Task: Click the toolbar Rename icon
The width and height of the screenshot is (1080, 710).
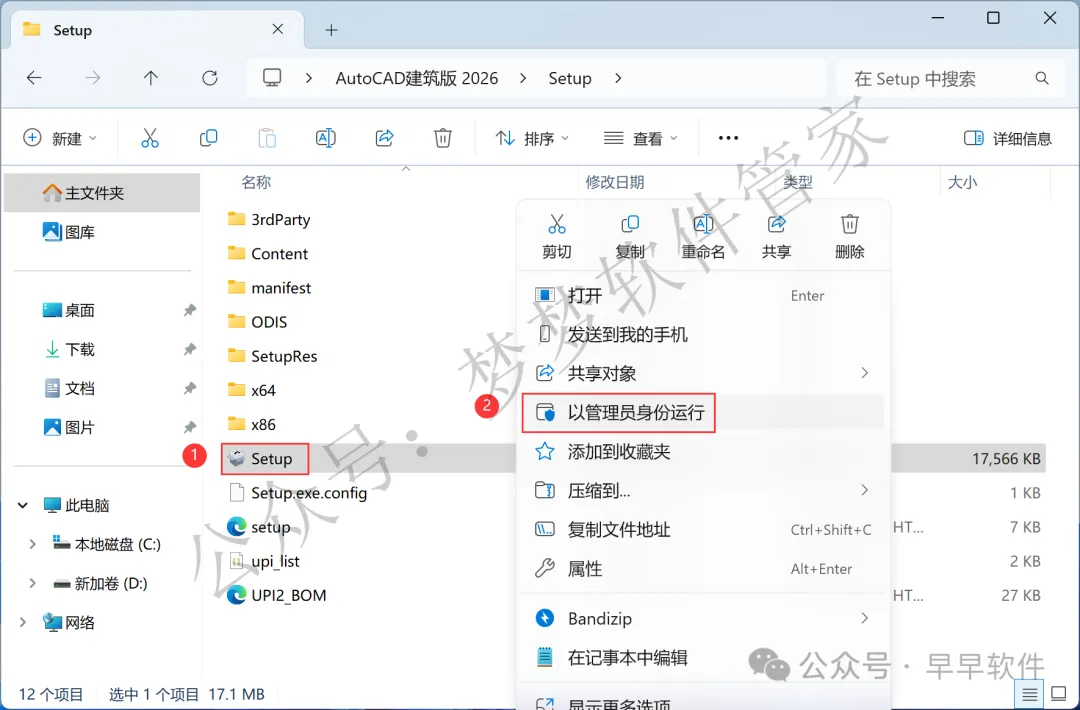Action: click(x=325, y=138)
